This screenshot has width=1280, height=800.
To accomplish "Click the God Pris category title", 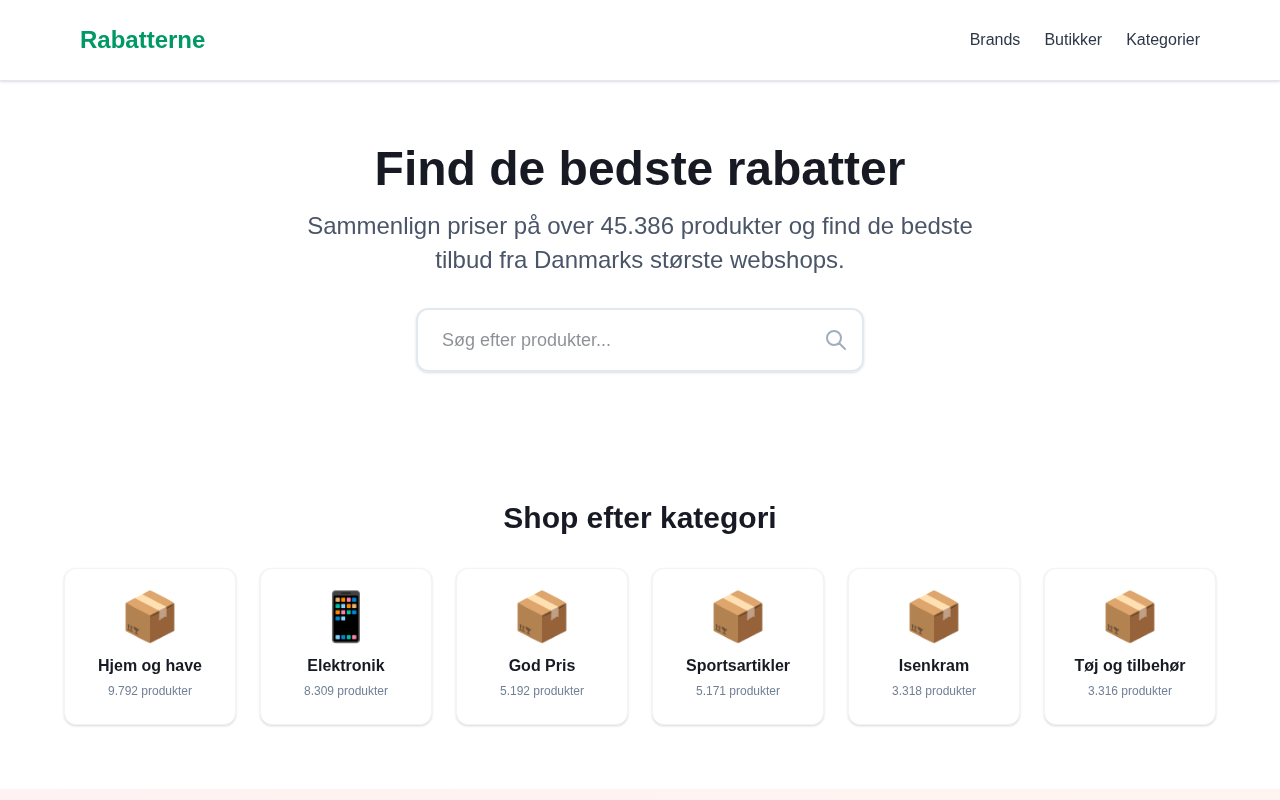I will [x=542, y=666].
